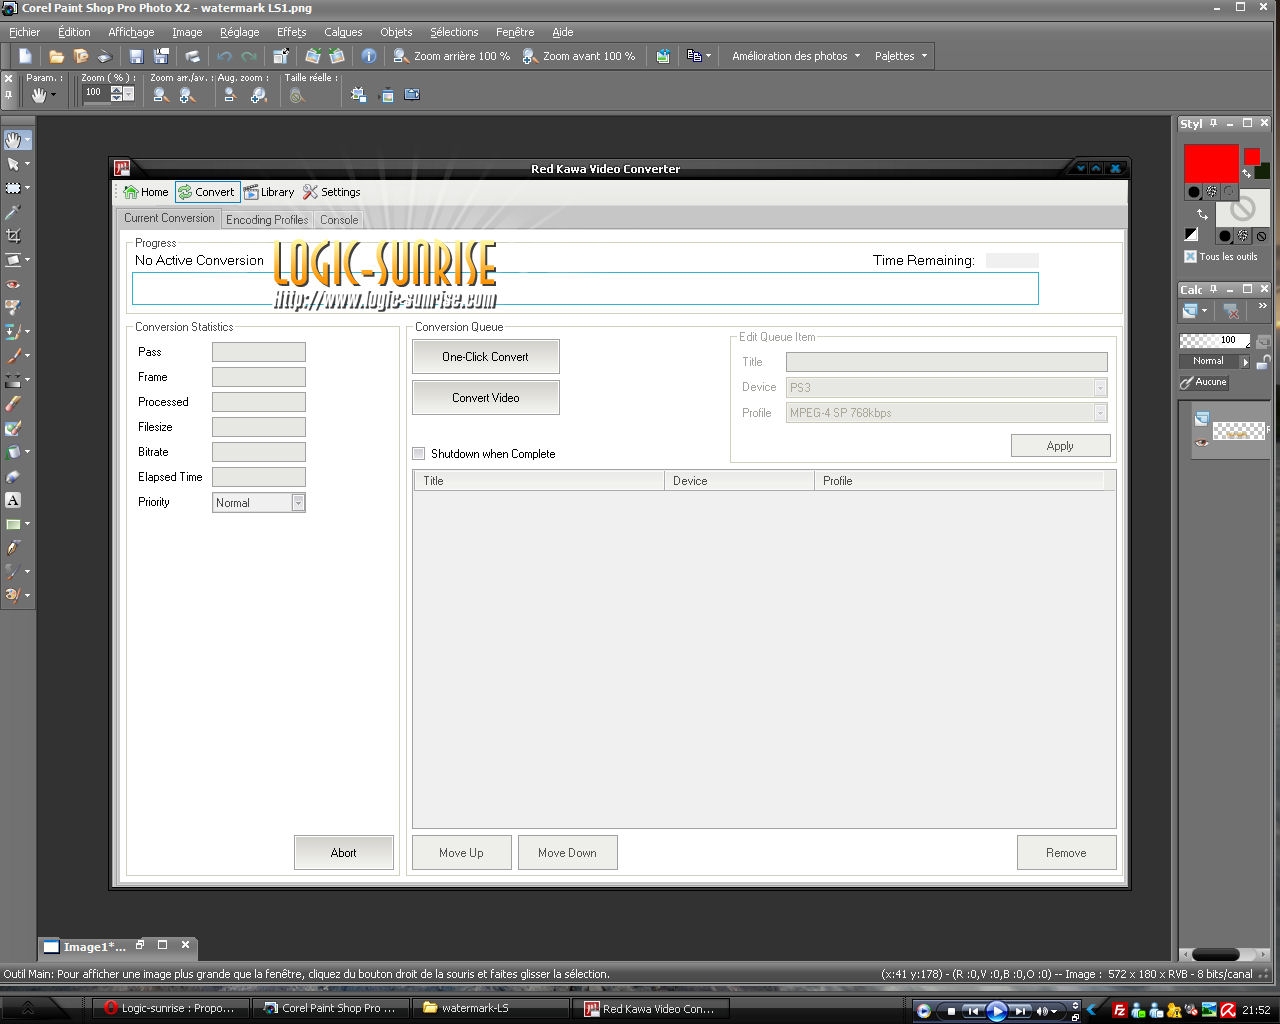Click the dark green background color swatch

click(x=1263, y=171)
